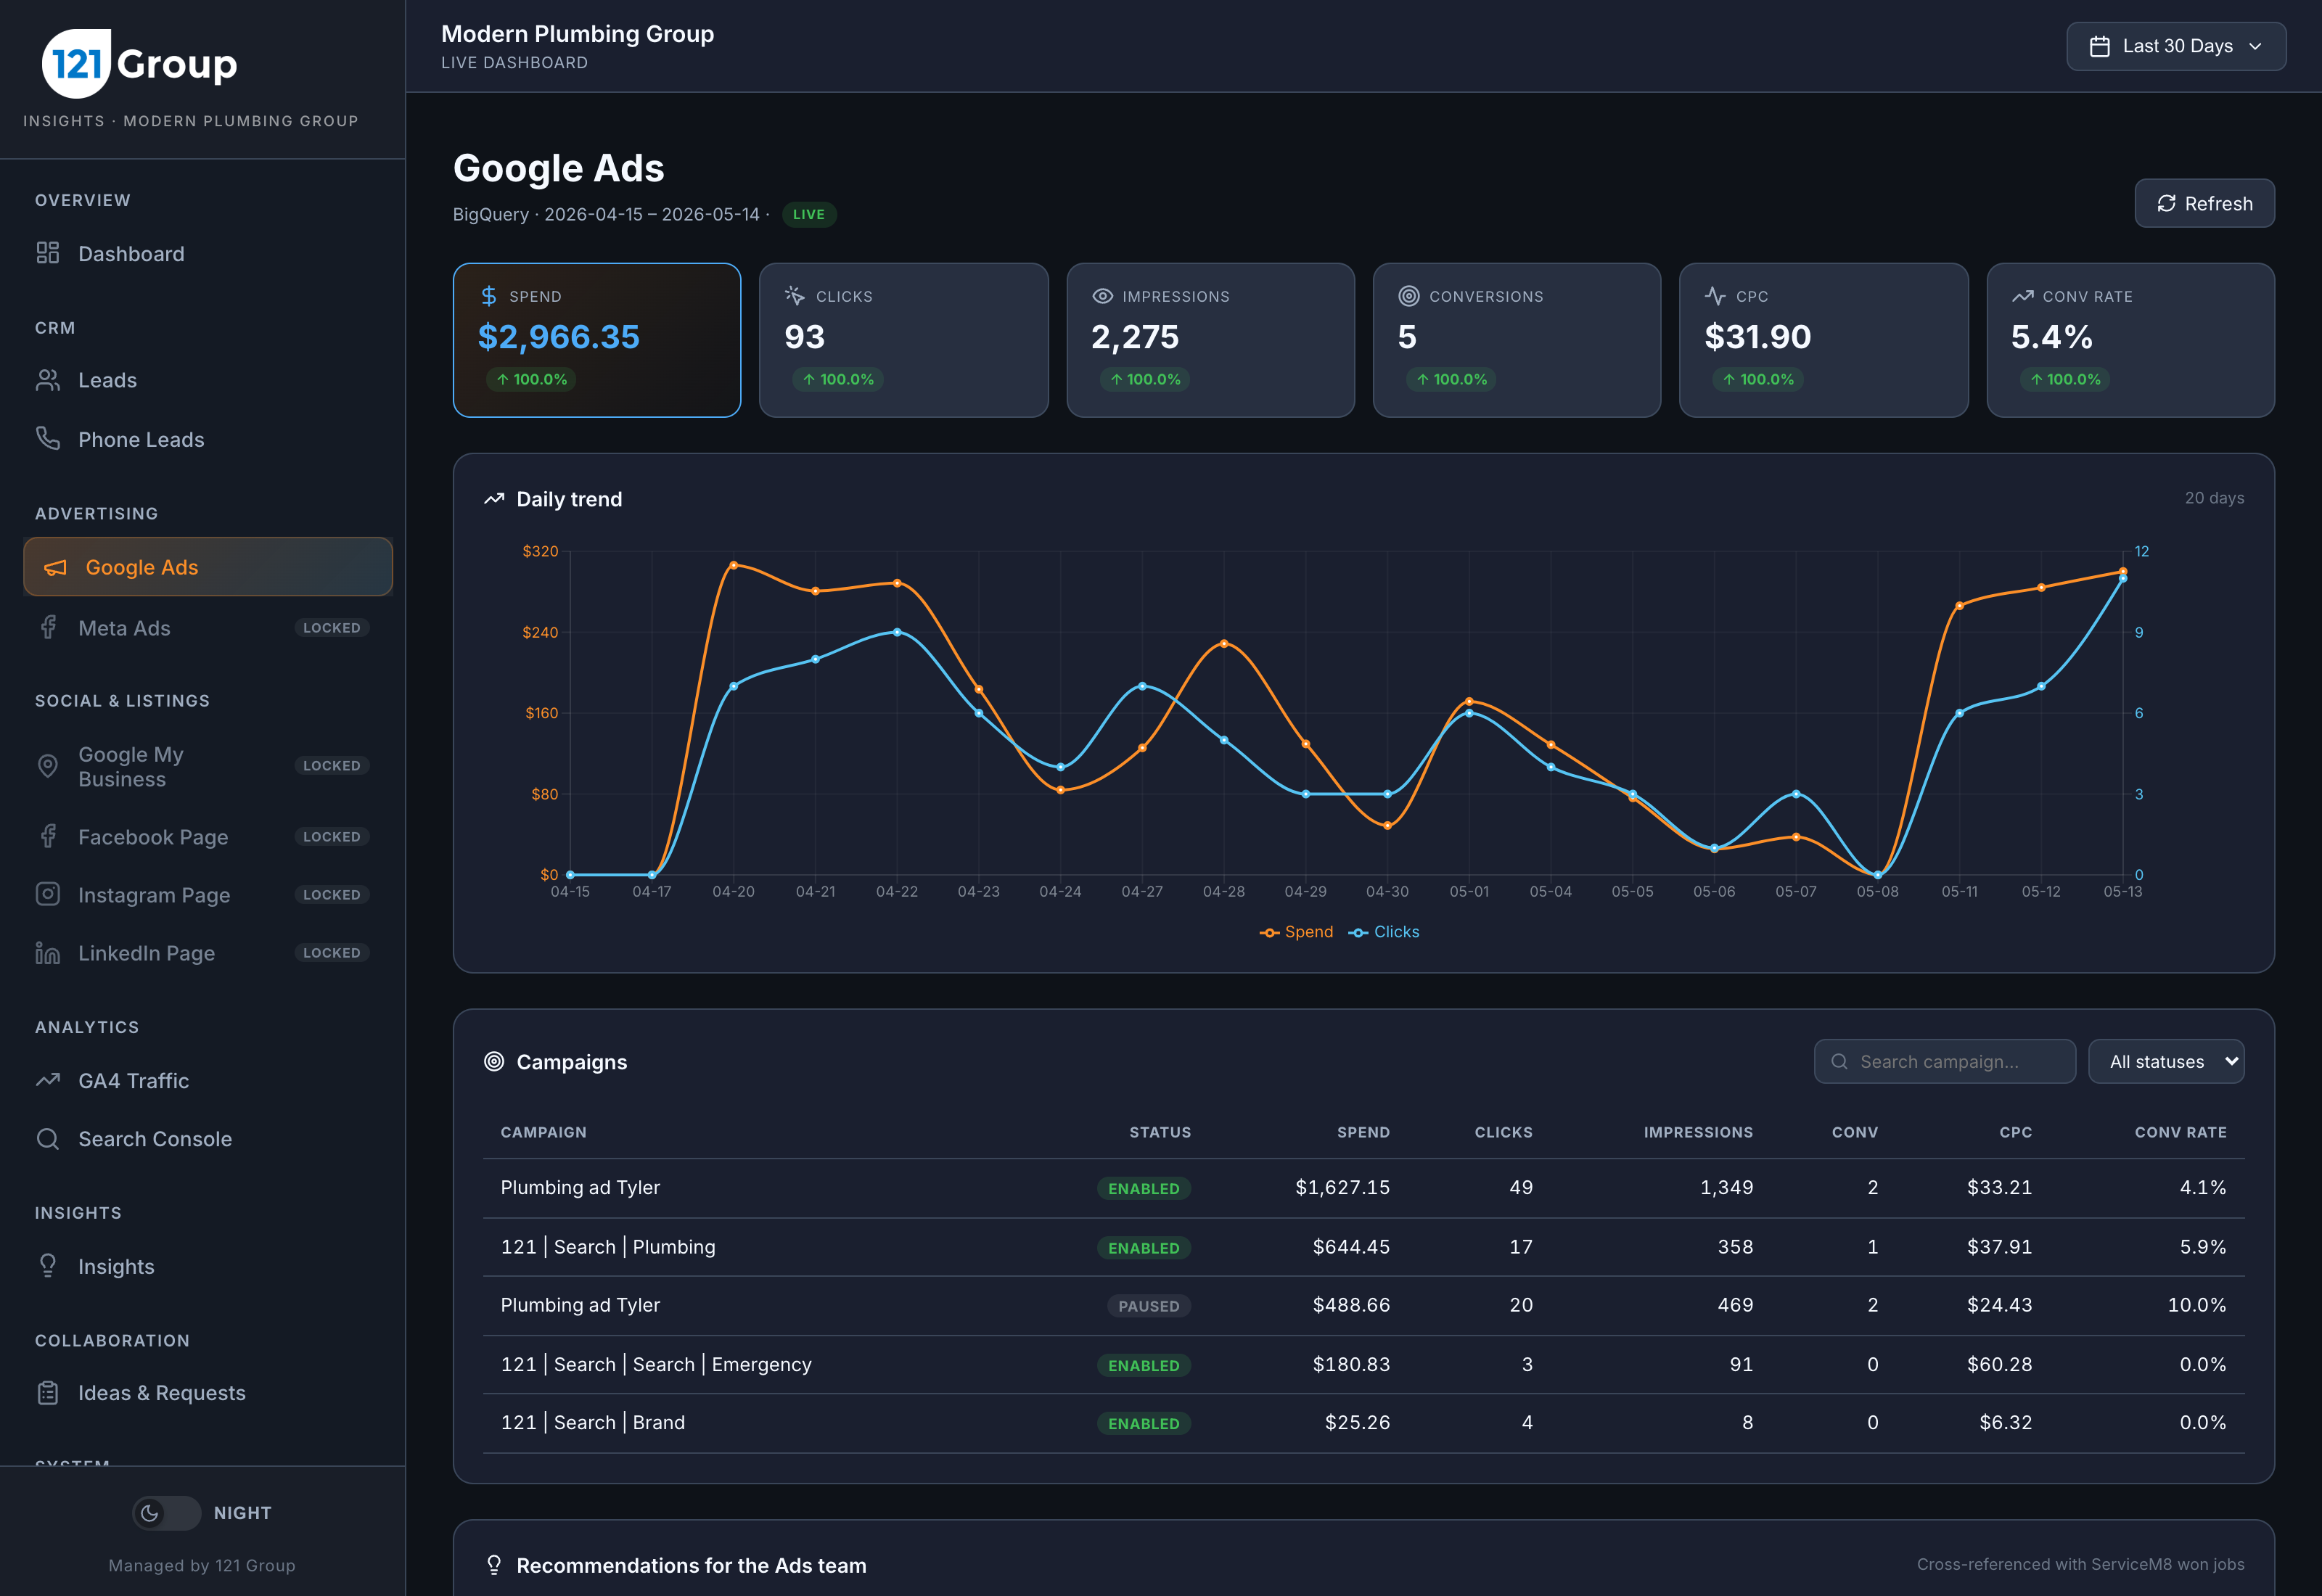
Task: Select the Impressions metric card
Action: [1210, 340]
